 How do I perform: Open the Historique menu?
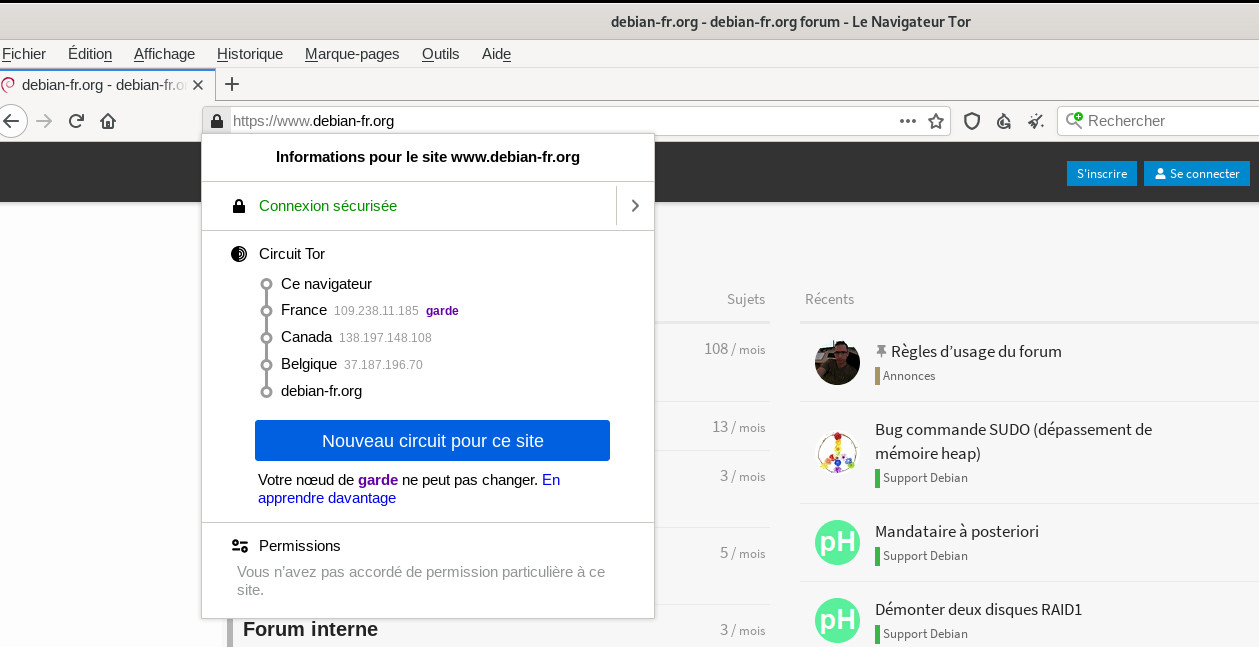[x=250, y=54]
